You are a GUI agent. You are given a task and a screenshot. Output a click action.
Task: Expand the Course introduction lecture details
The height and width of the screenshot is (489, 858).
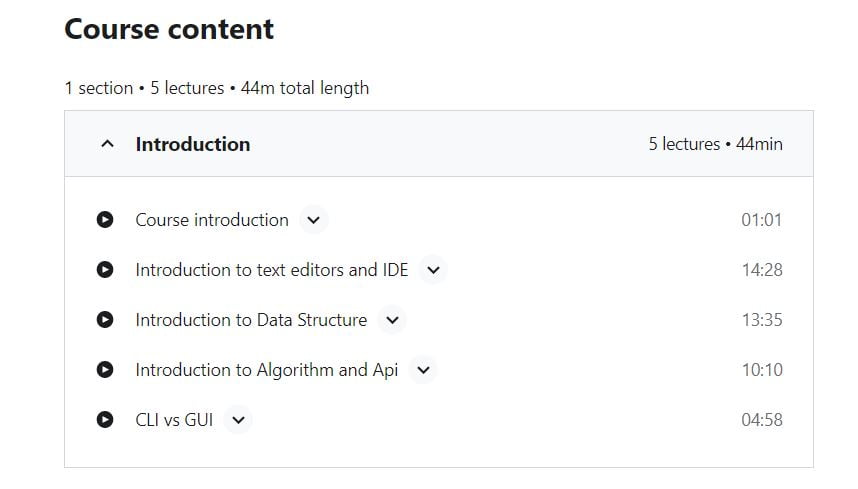tap(314, 220)
